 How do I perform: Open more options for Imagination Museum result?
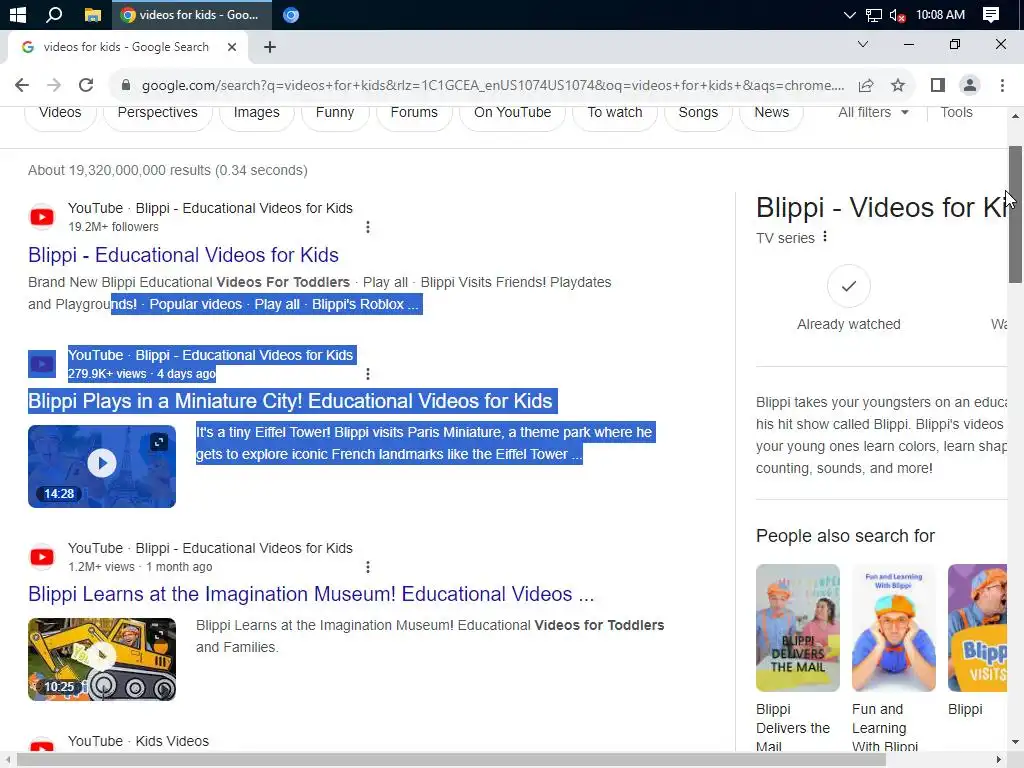coord(368,567)
